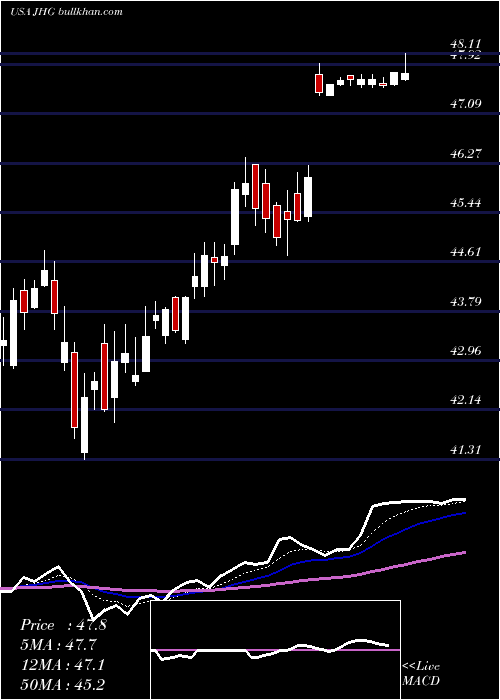Click the last candlestick with the tall upper wick
Viewport: 500px width, 700px height.
(405, 67)
